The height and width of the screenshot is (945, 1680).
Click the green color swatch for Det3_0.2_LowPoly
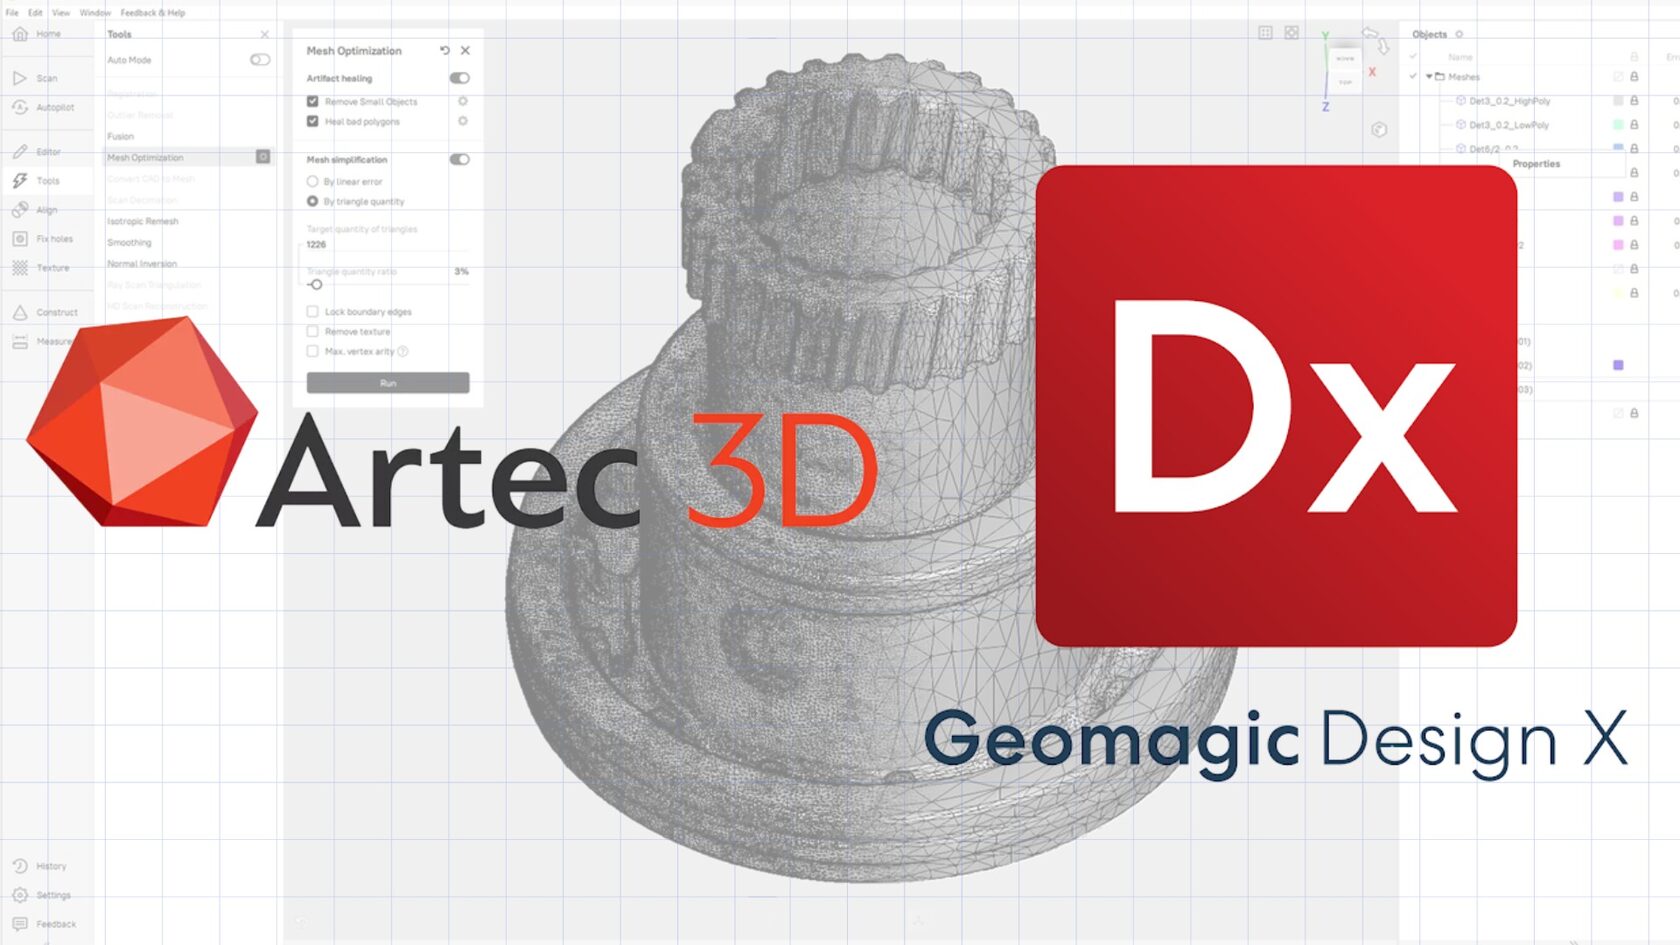(x=1618, y=125)
